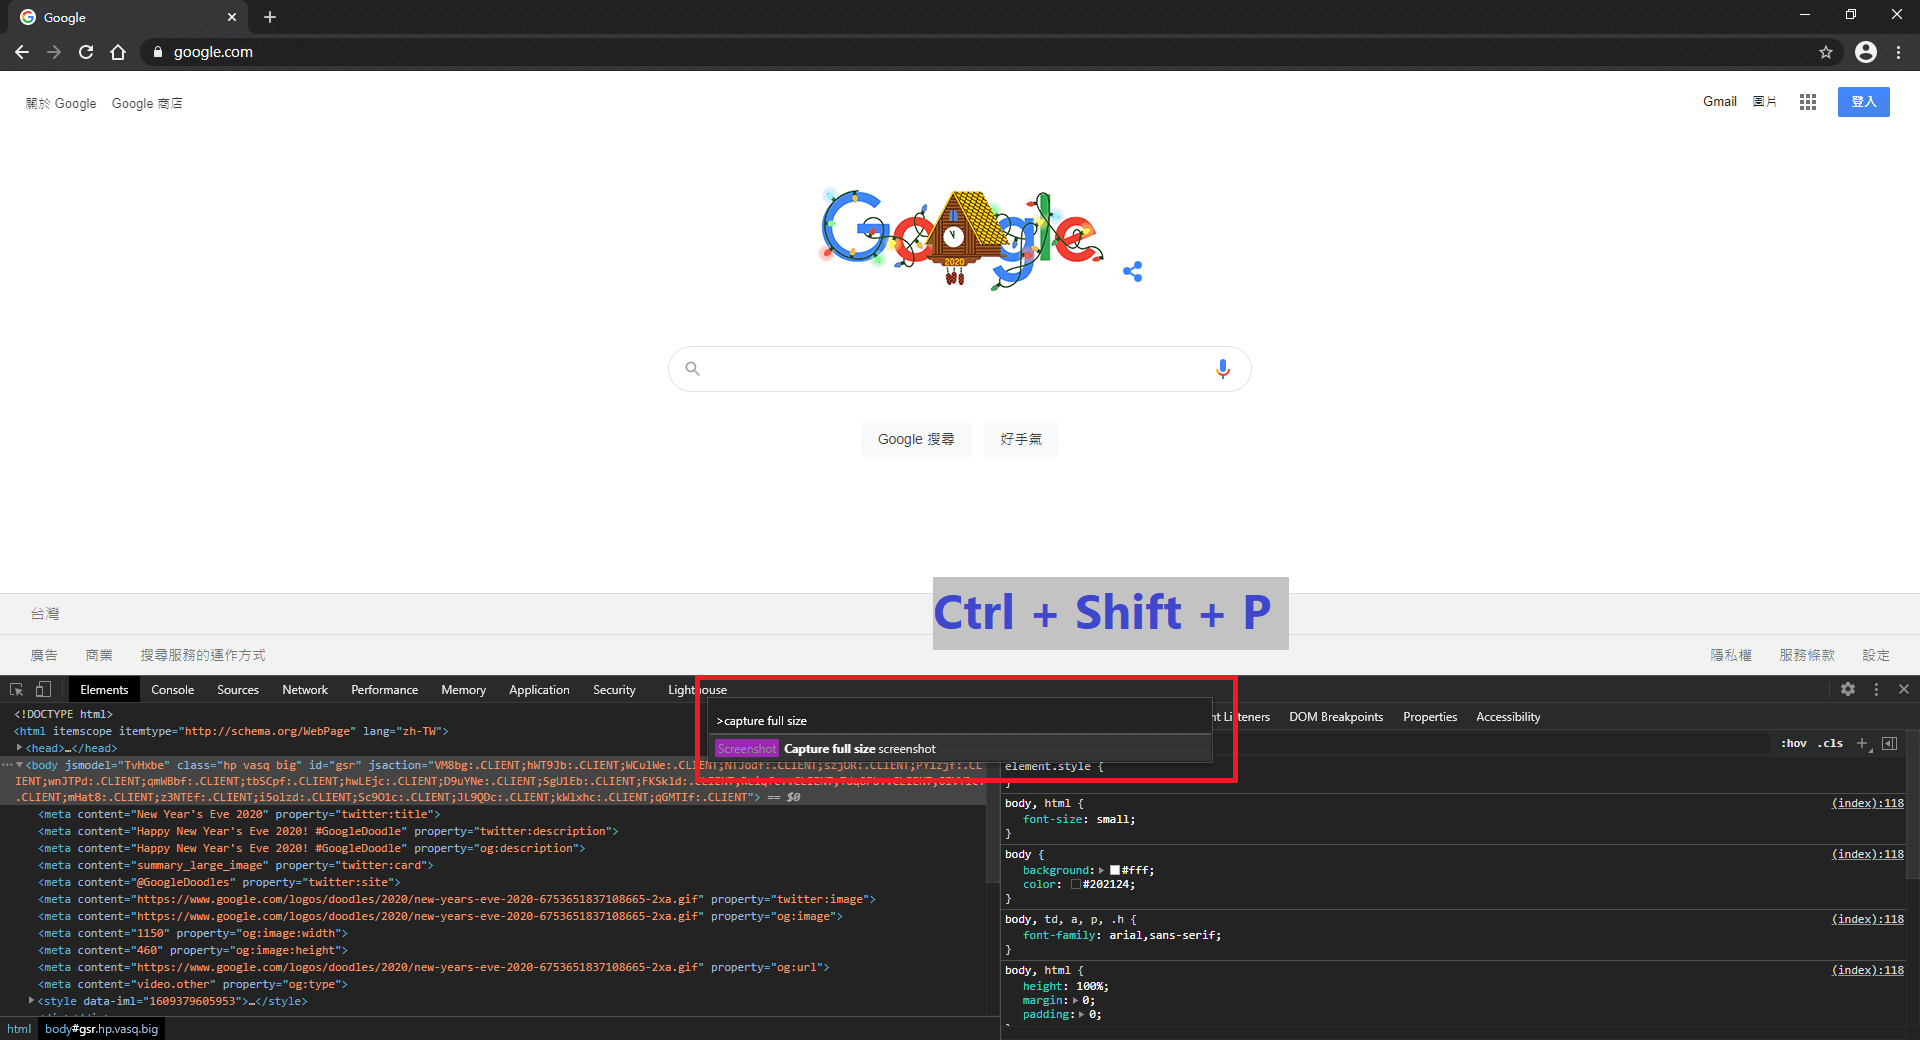This screenshot has height=1040, width=1920.
Task: Toggle the device toolbar icon
Action: (x=43, y=690)
